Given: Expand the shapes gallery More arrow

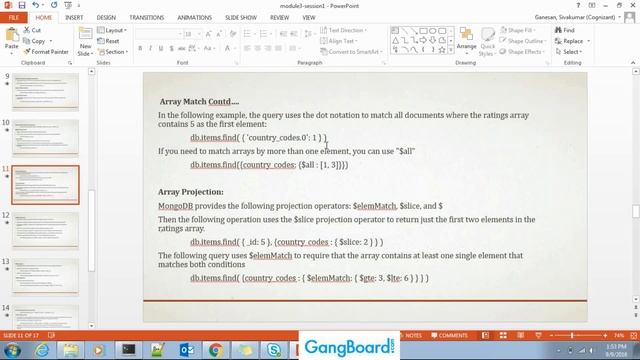Looking at the screenshot, I should tap(451, 50).
